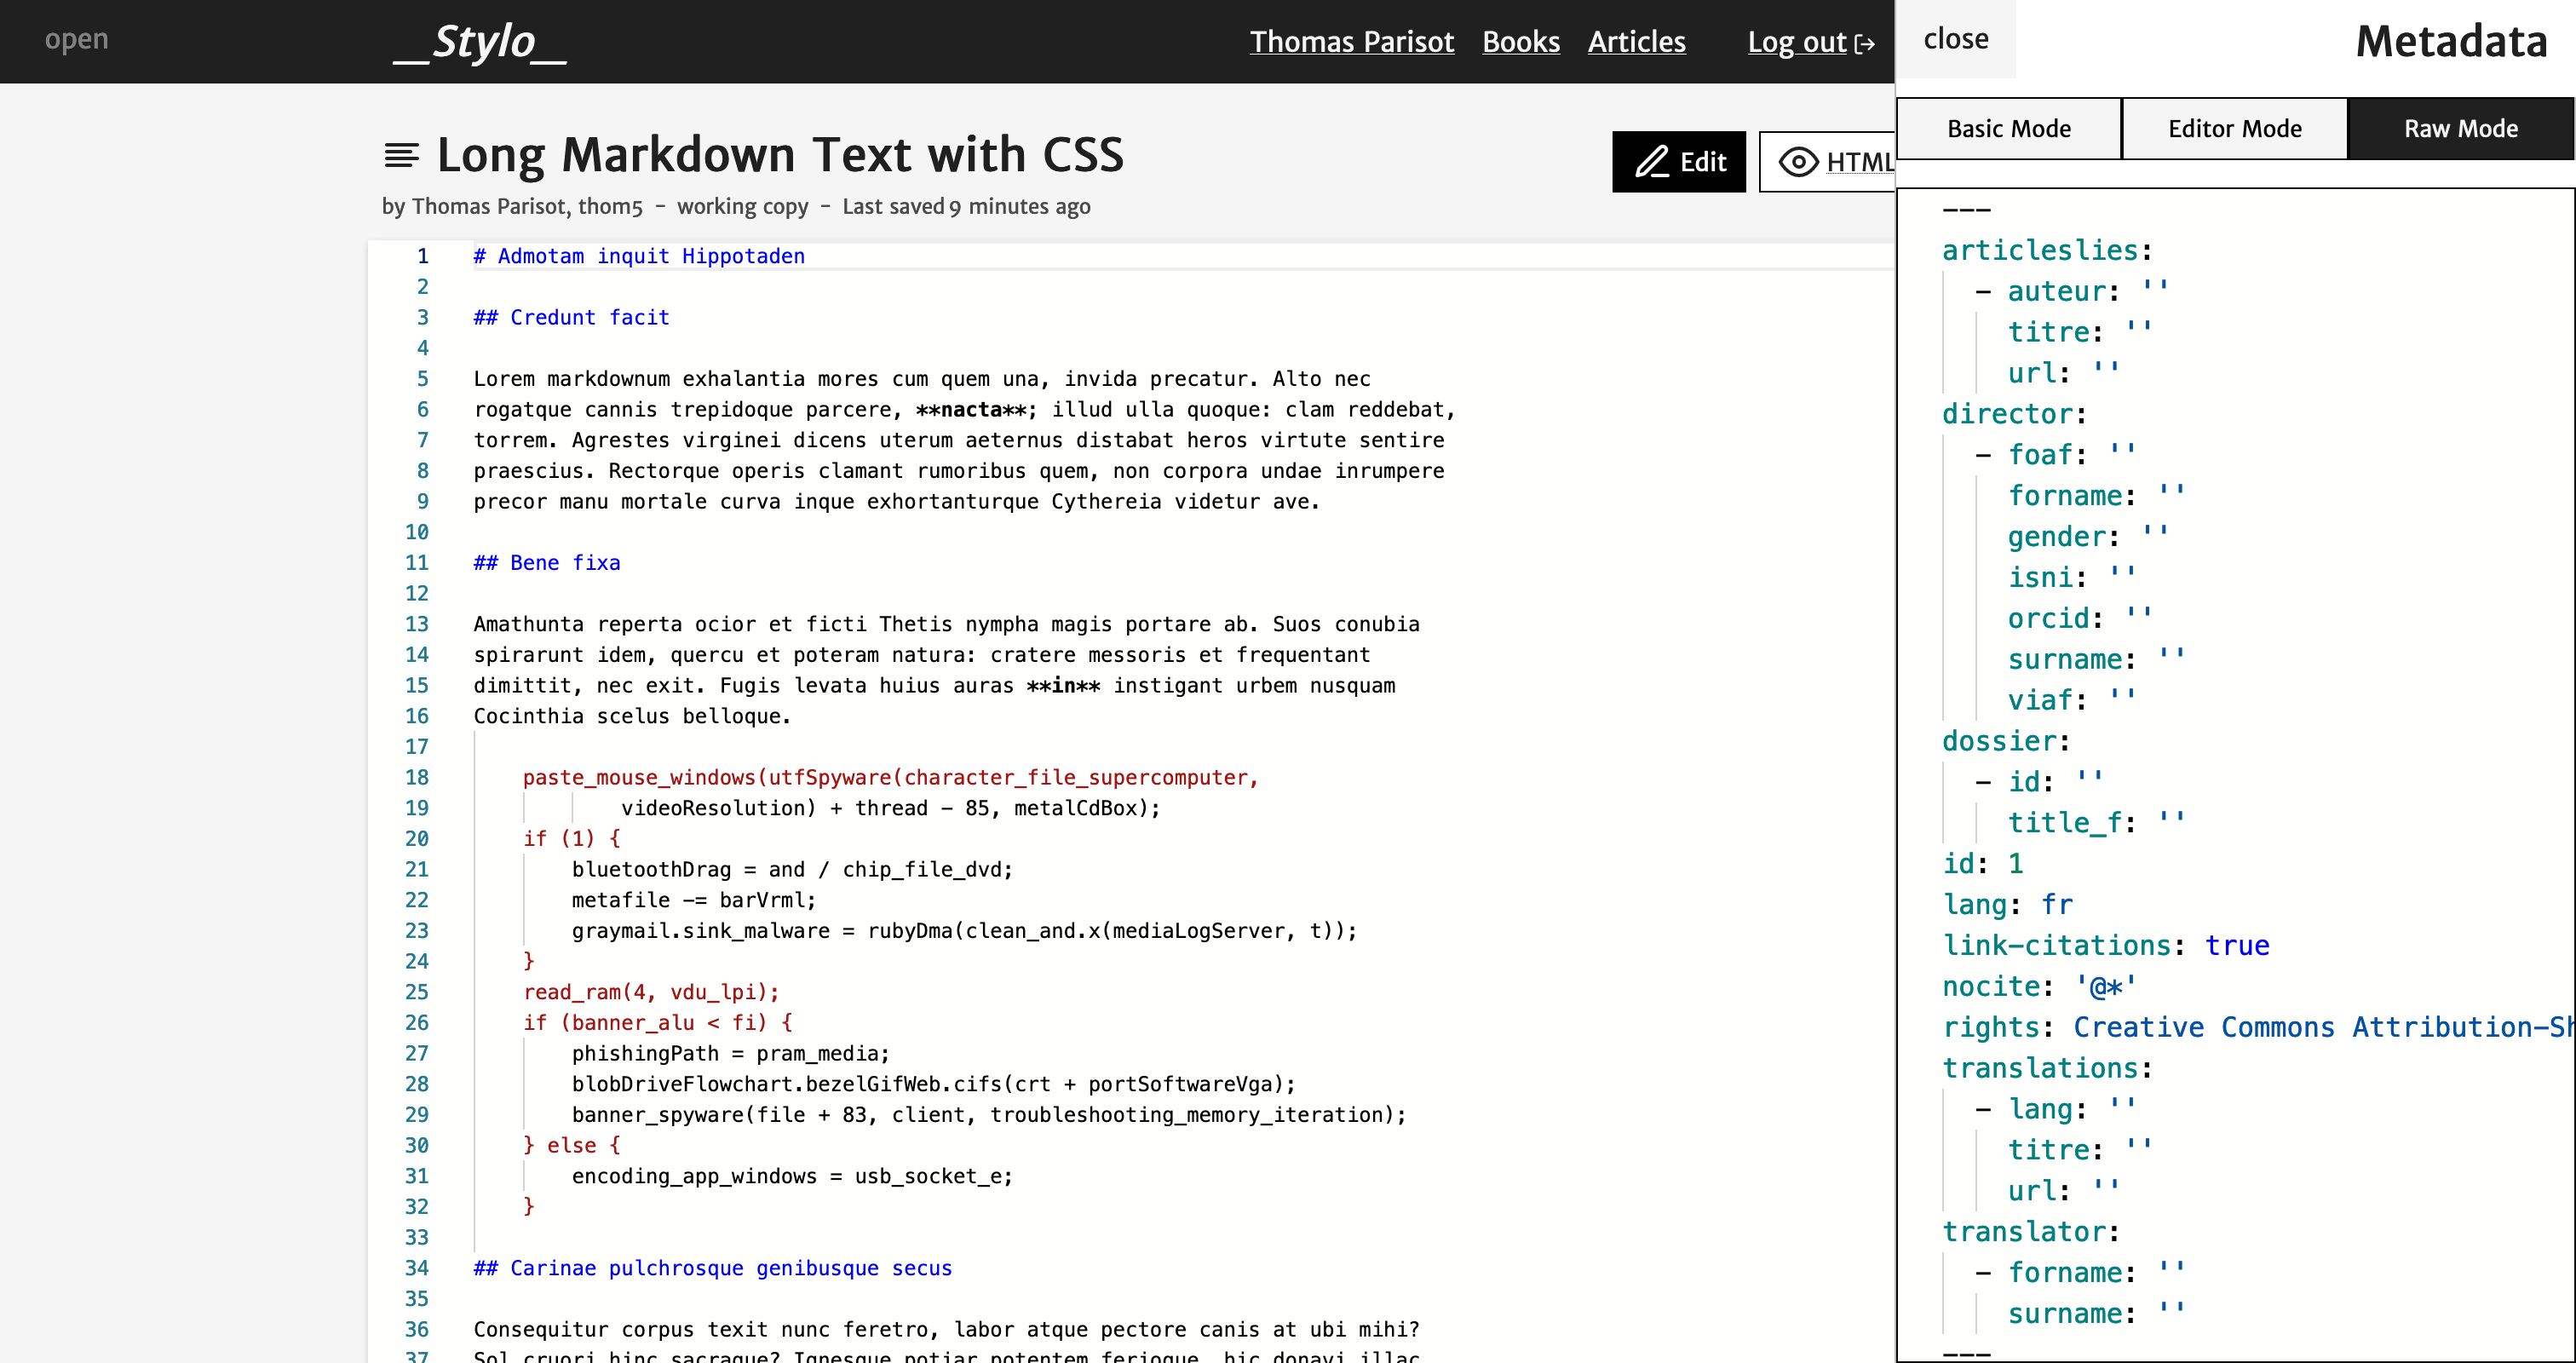The width and height of the screenshot is (2576, 1363).
Task: Click the 'translator:' metadata key
Action: coord(2029,1232)
